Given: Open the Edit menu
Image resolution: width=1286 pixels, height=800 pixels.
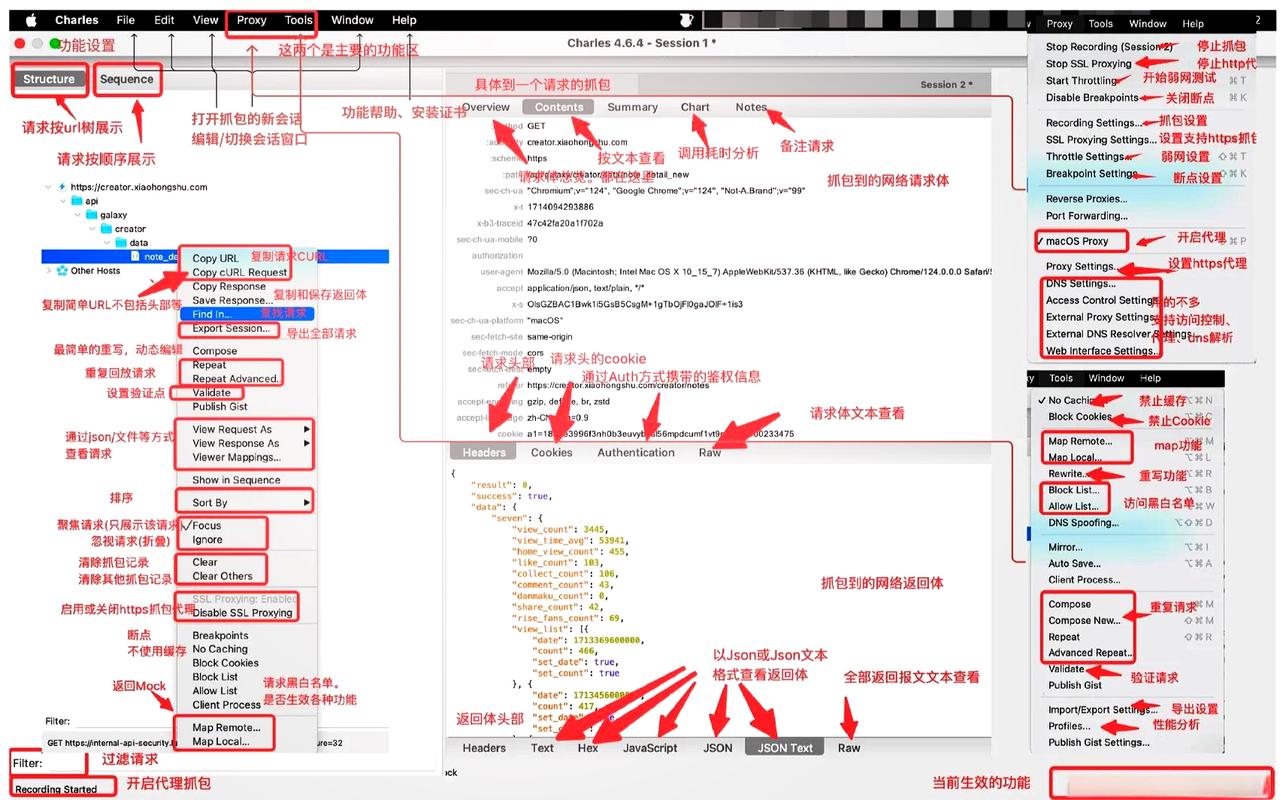Looking at the screenshot, I should tap(165, 20).
